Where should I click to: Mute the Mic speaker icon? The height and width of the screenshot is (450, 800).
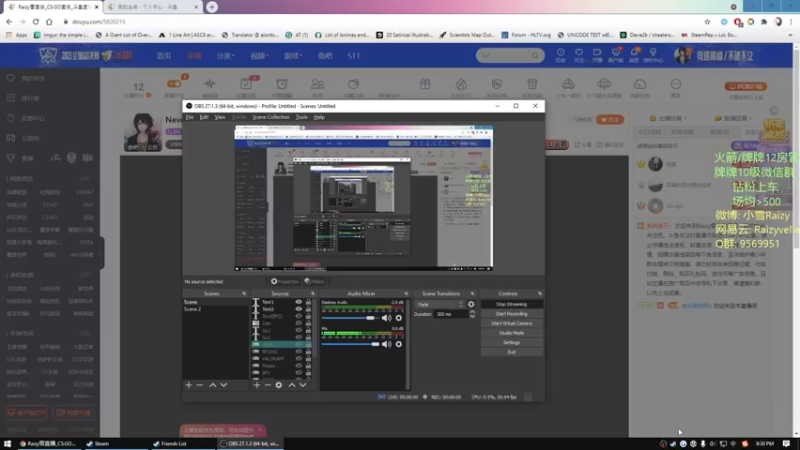click(387, 344)
